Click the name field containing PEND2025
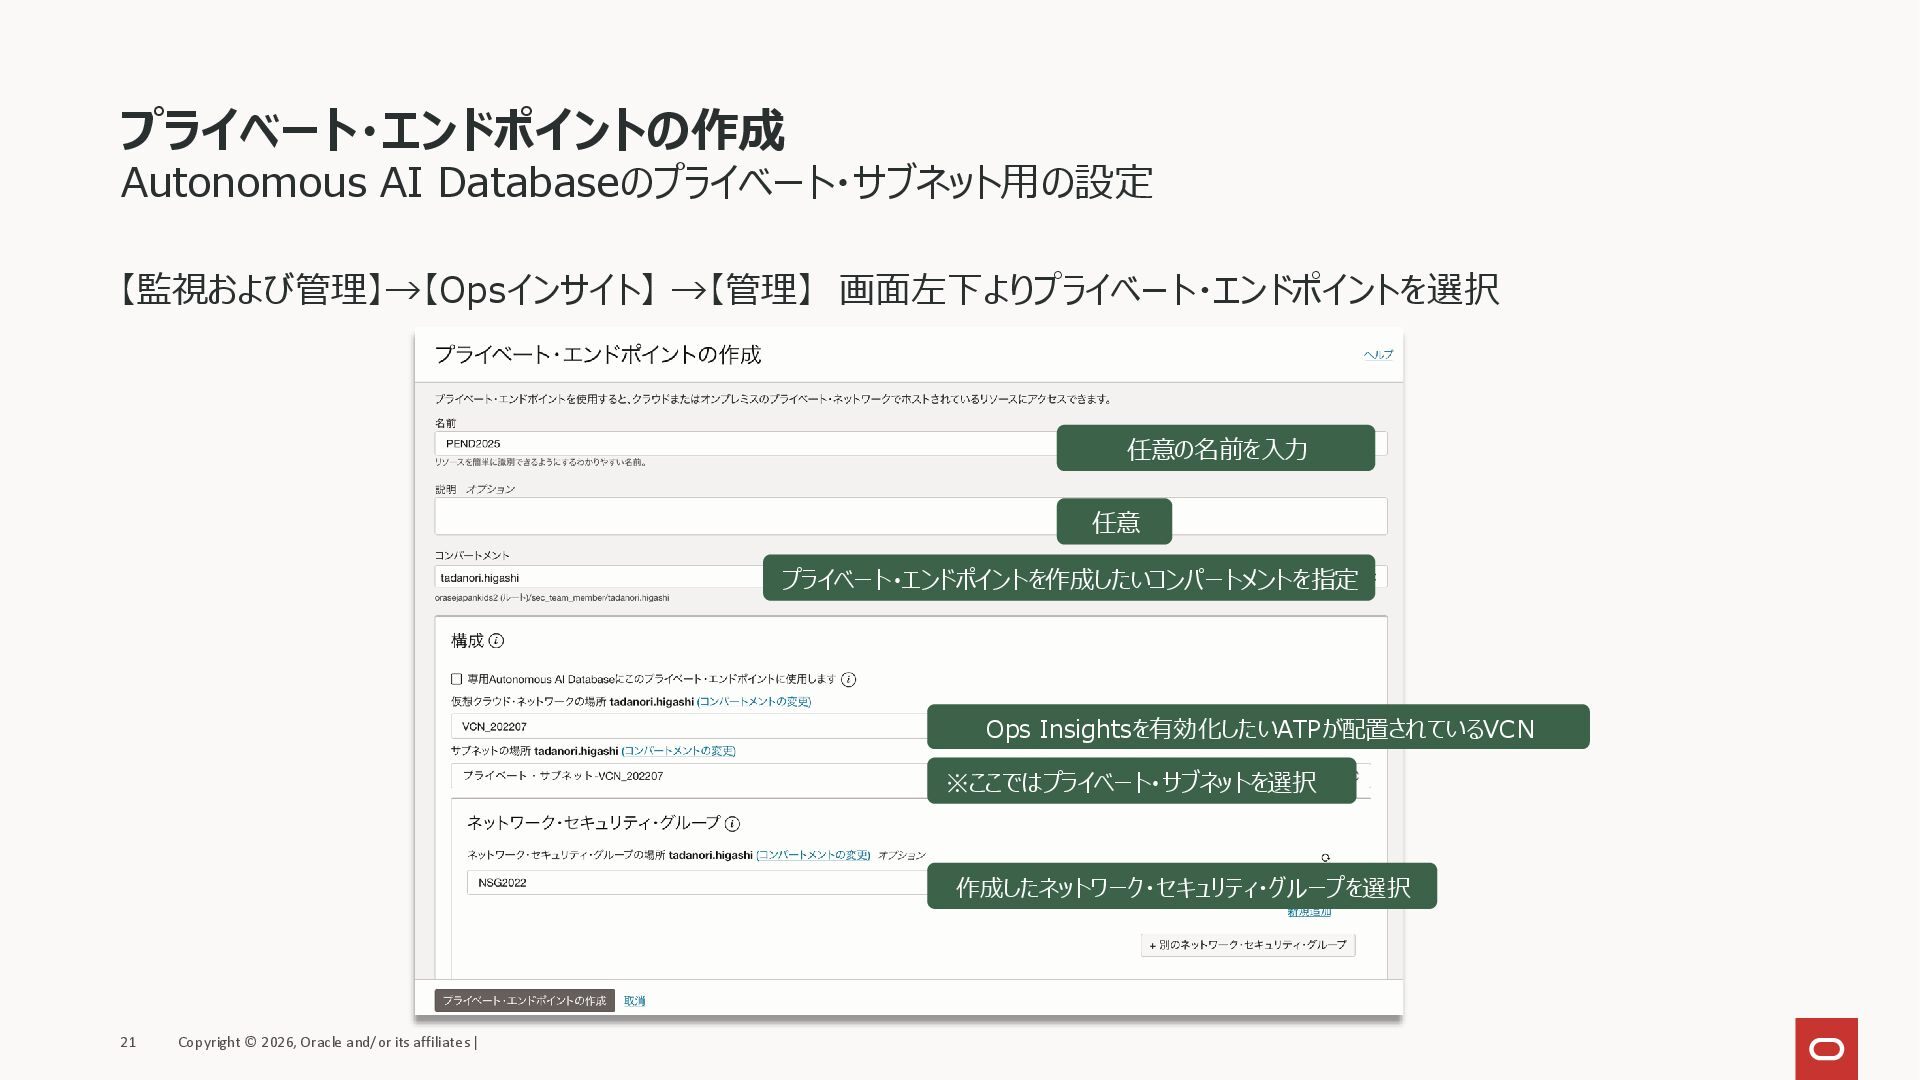1920x1080 pixels. pos(744,444)
